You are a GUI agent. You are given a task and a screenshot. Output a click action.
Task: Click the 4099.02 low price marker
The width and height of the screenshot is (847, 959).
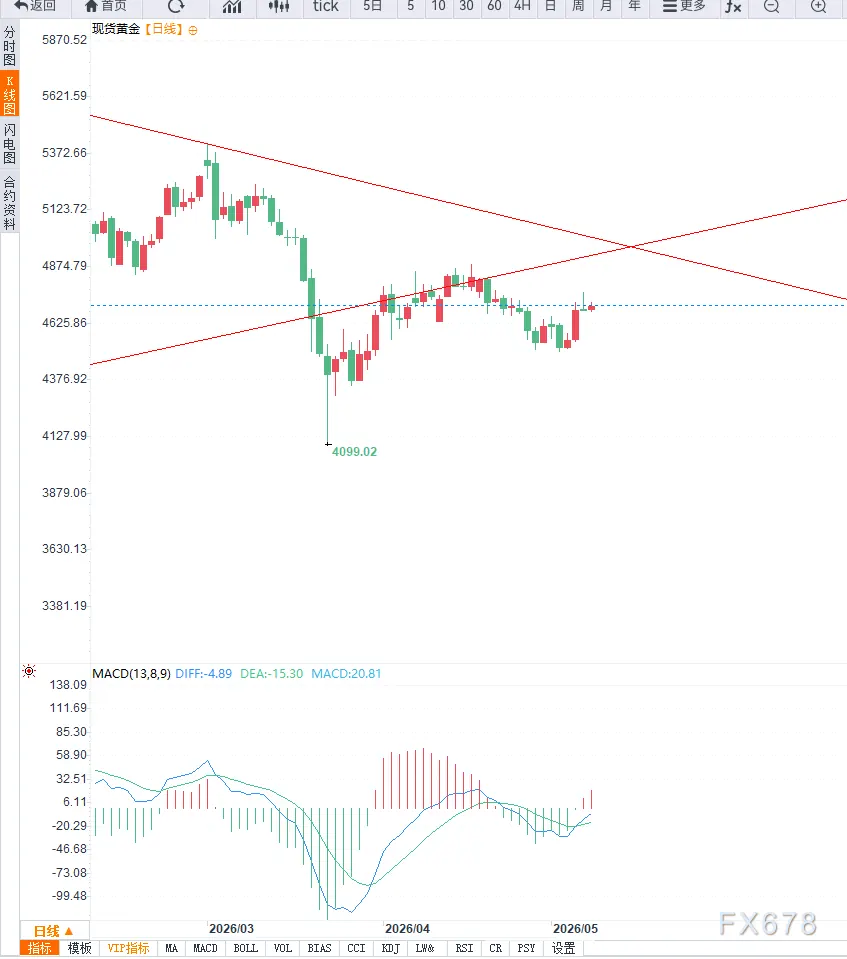[x=354, y=452]
